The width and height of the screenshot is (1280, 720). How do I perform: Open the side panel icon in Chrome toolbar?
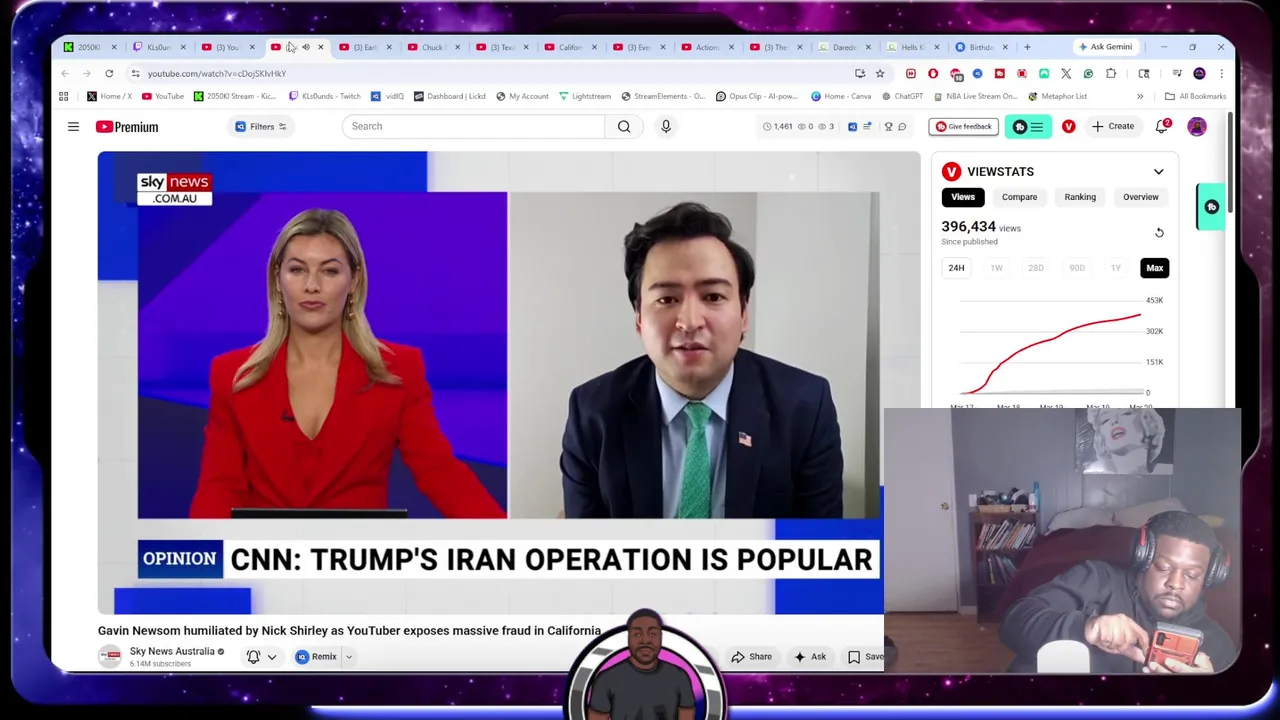[1144, 73]
